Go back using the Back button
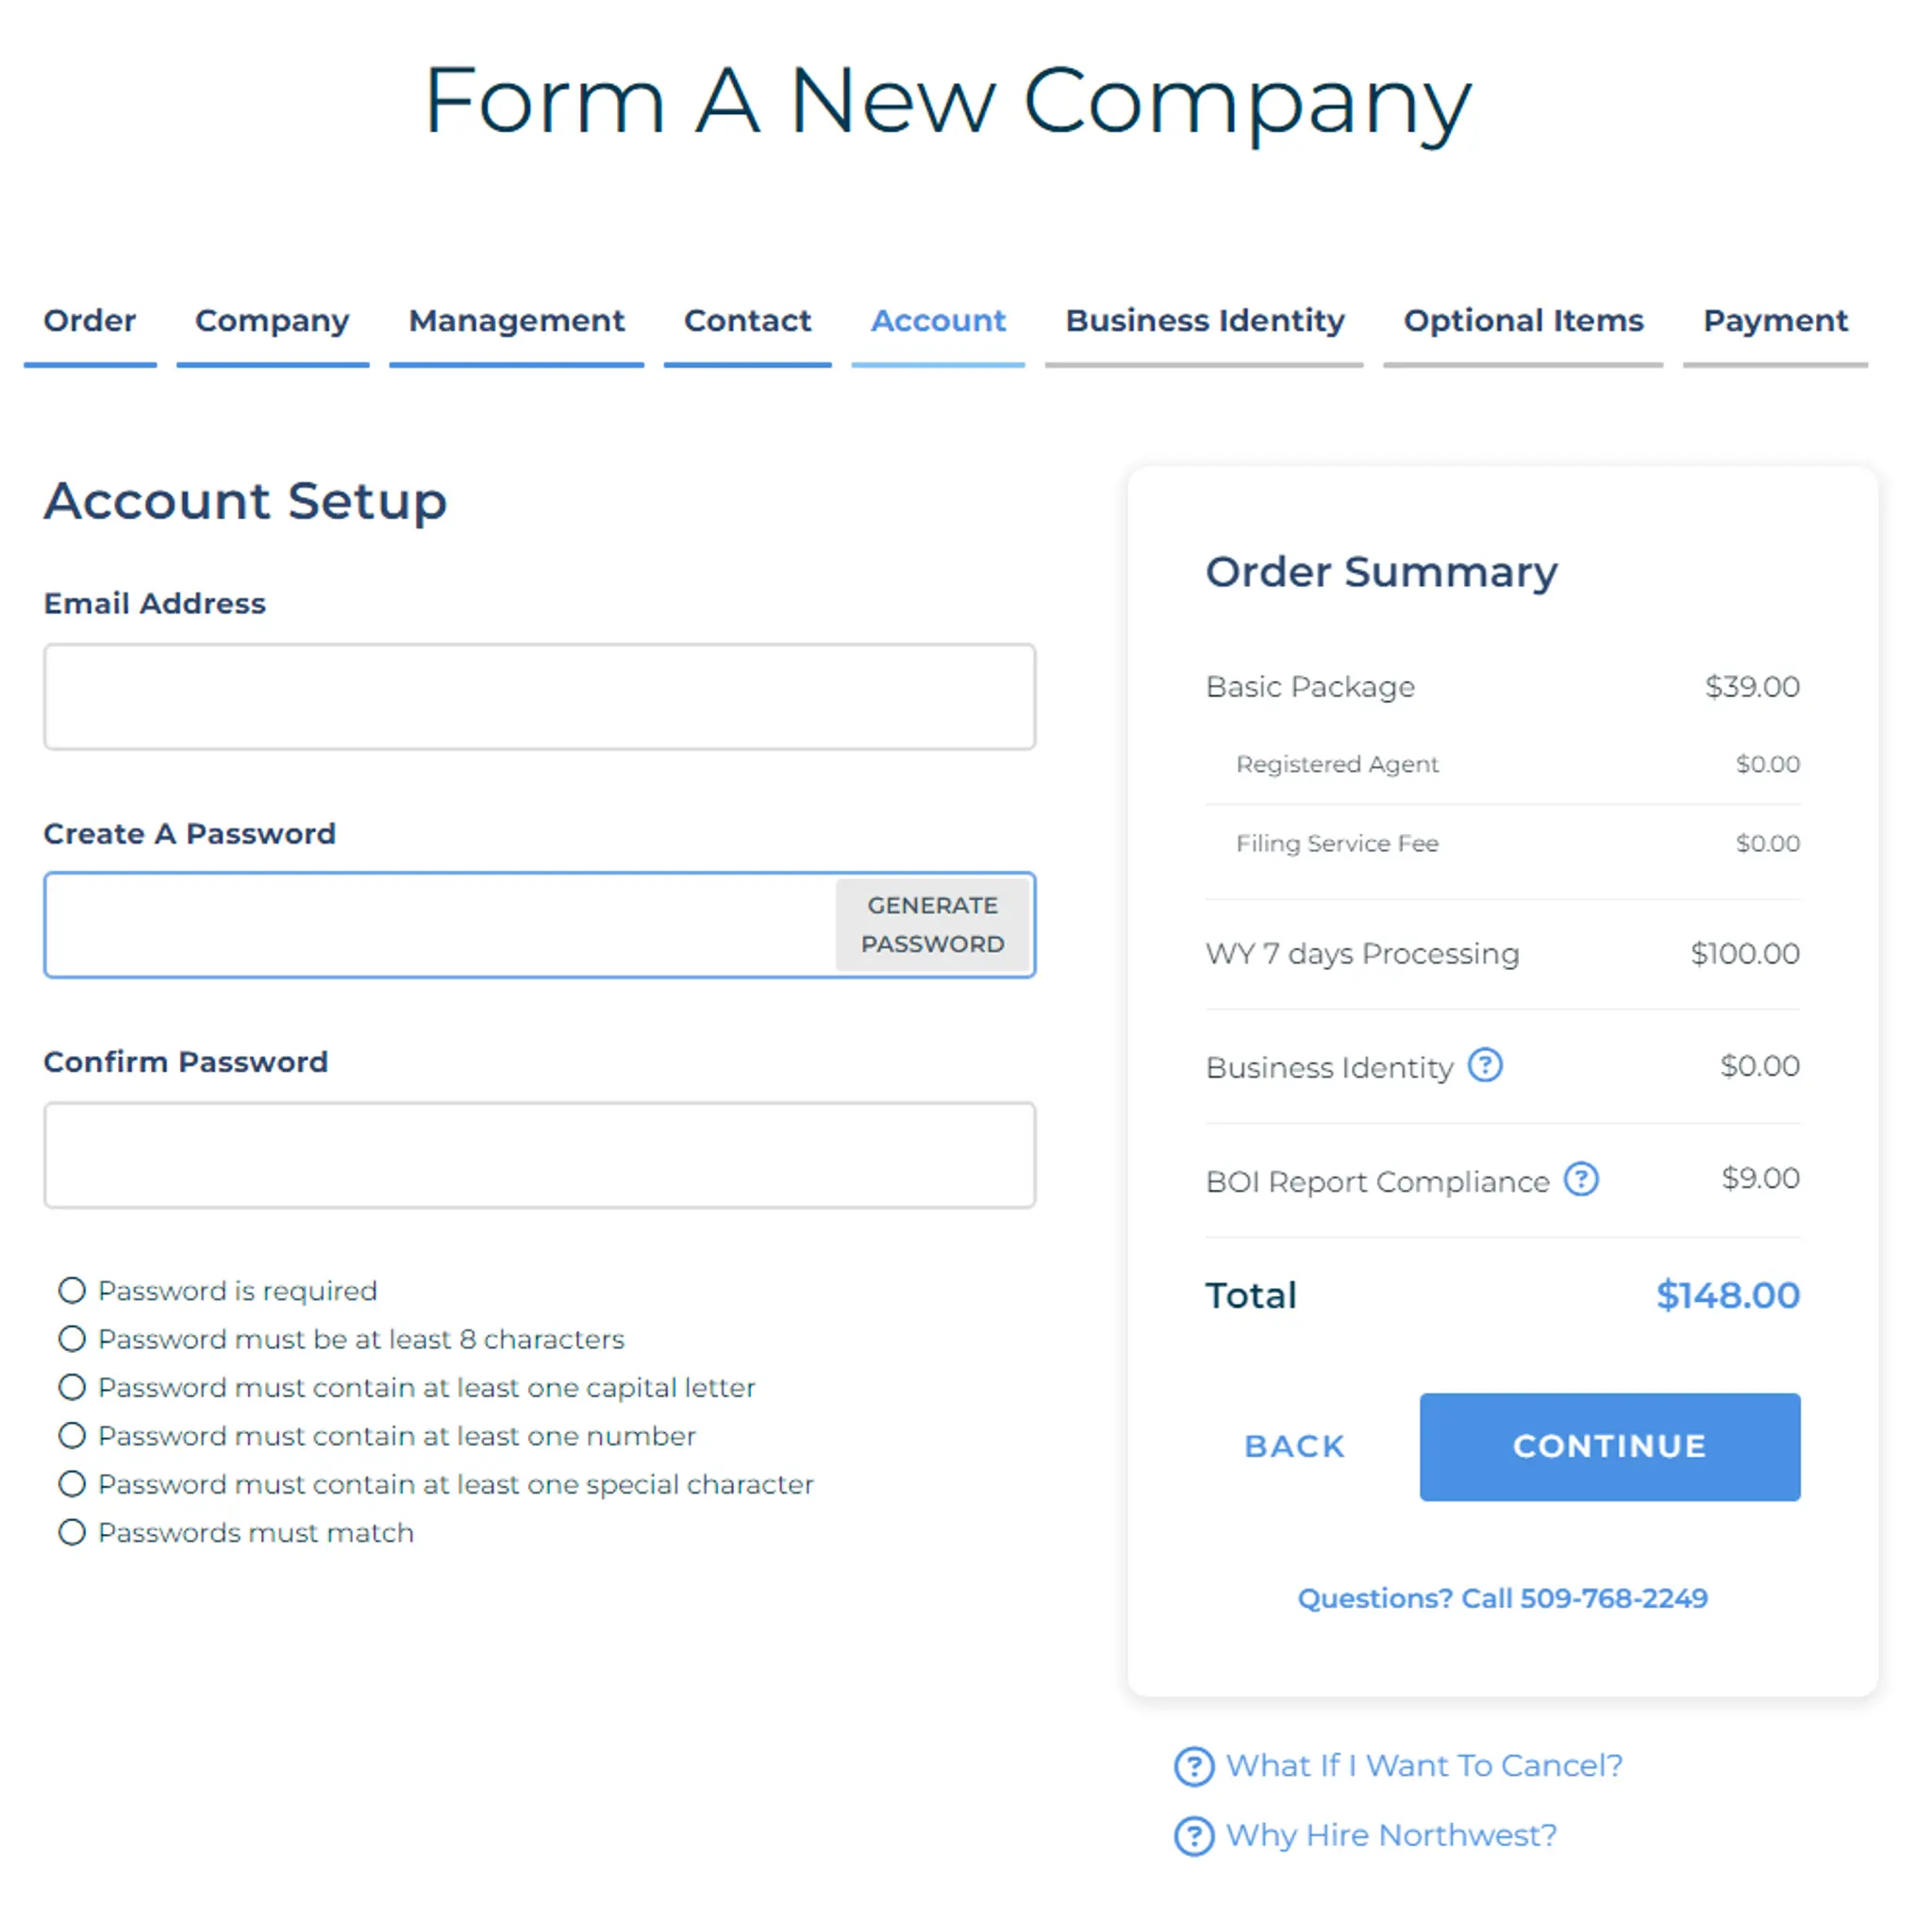The height and width of the screenshot is (1921, 1932). (1294, 1446)
